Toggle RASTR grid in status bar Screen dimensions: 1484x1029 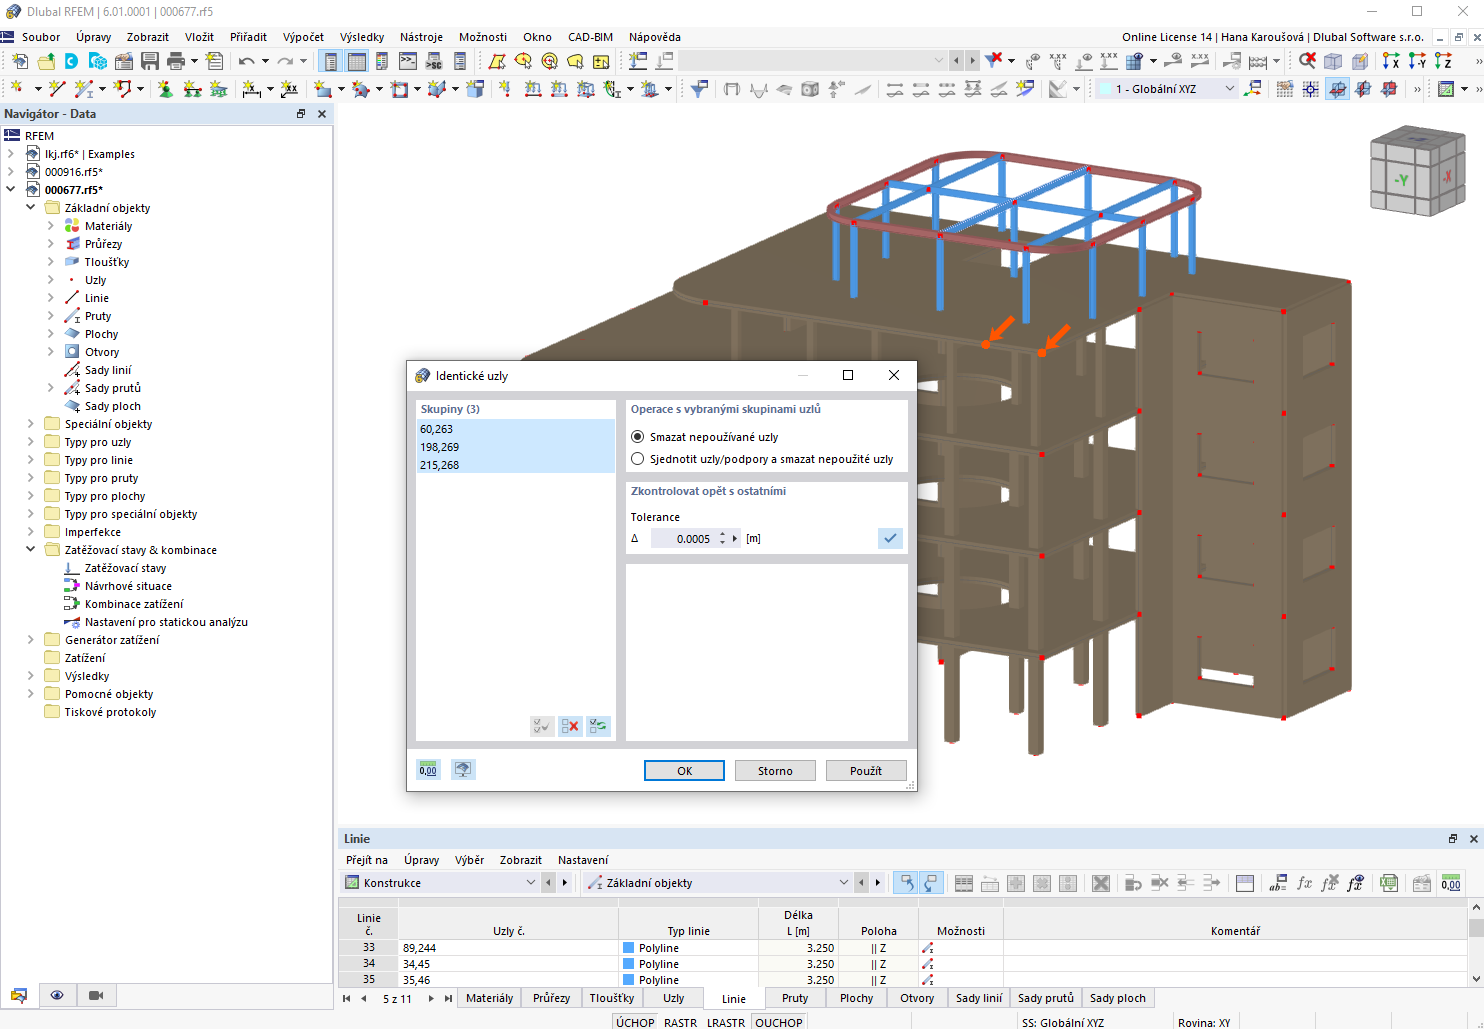(x=680, y=1022)
